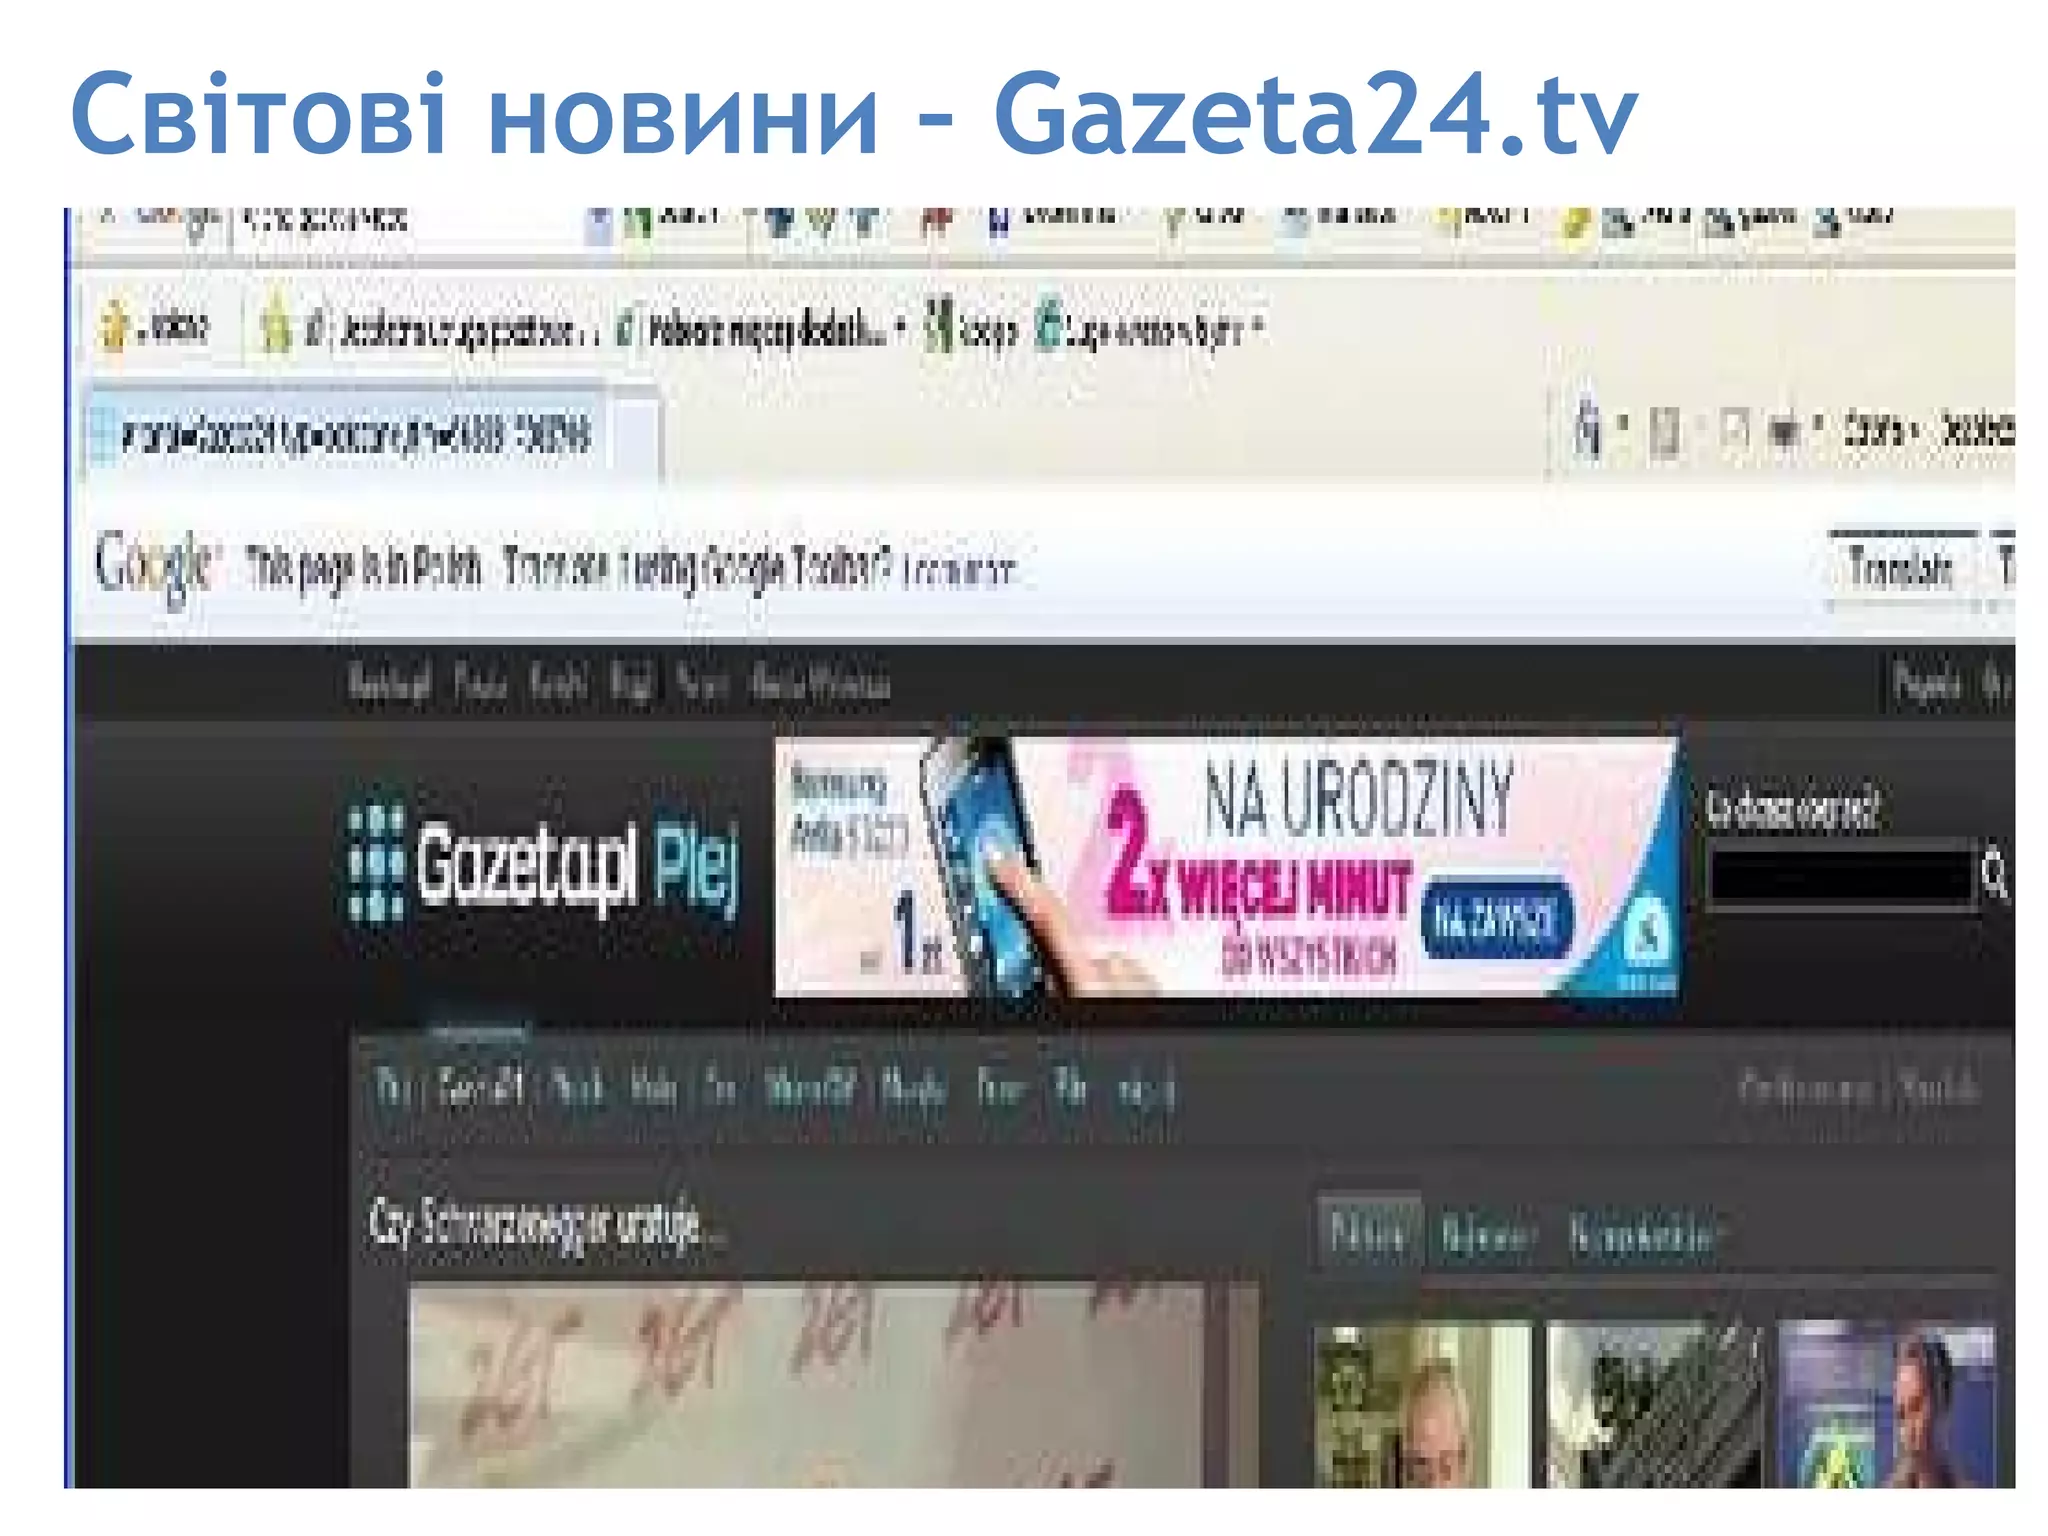Click the magnifier search icon
2048x1536 pixels.
1995,876
